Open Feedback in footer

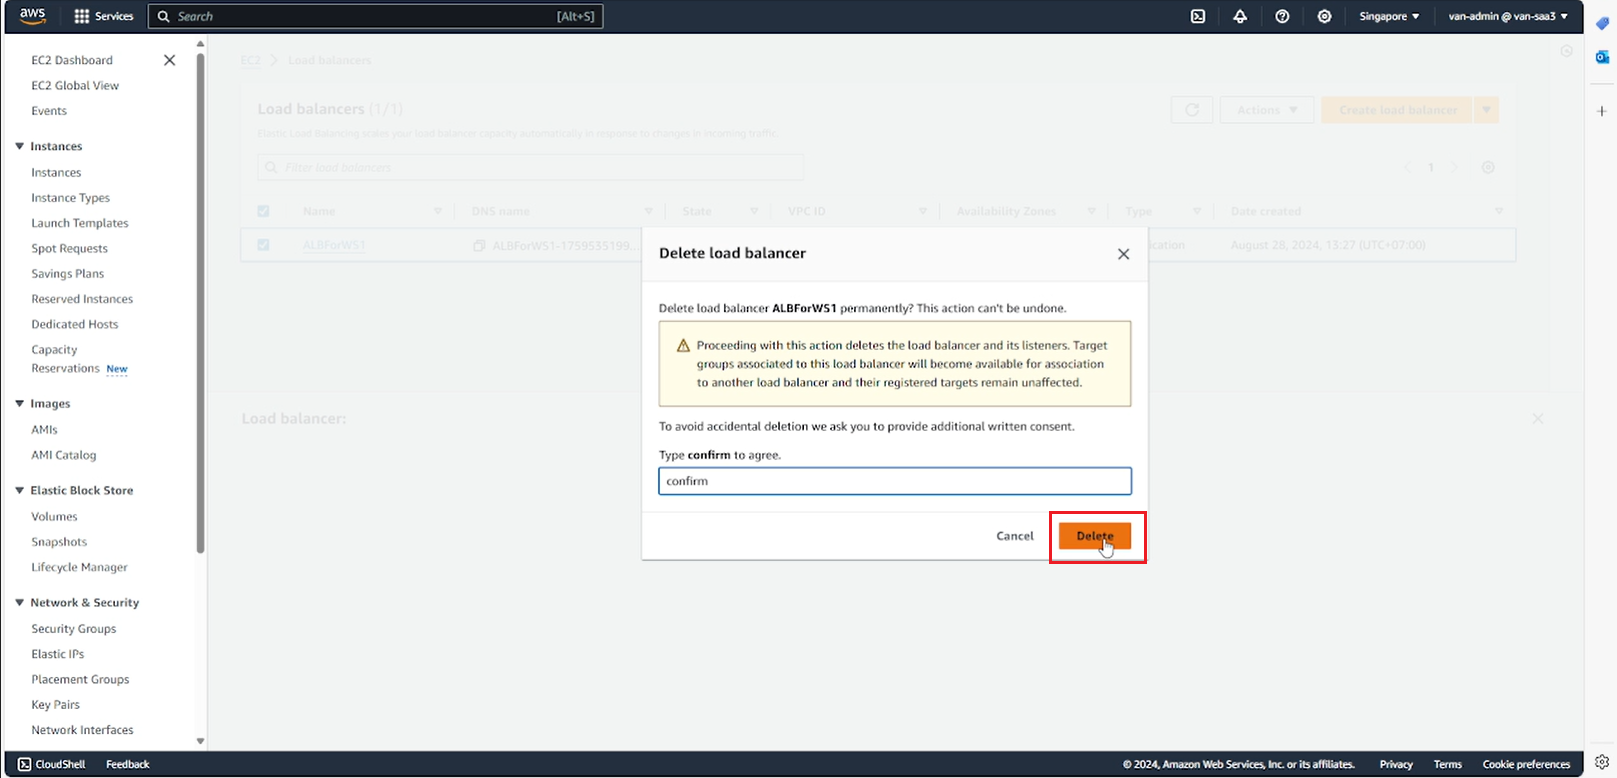click(x=128, y=764)
